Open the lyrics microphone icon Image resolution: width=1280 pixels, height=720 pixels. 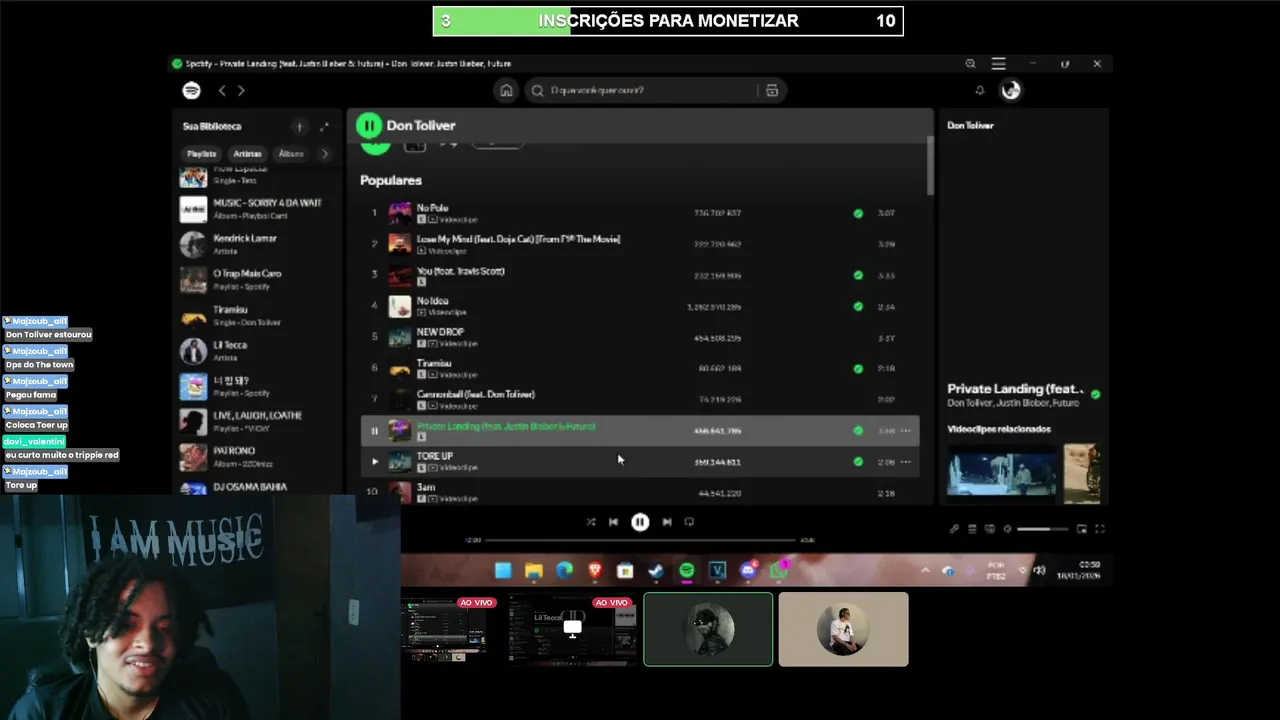click(x=954, y=529)
